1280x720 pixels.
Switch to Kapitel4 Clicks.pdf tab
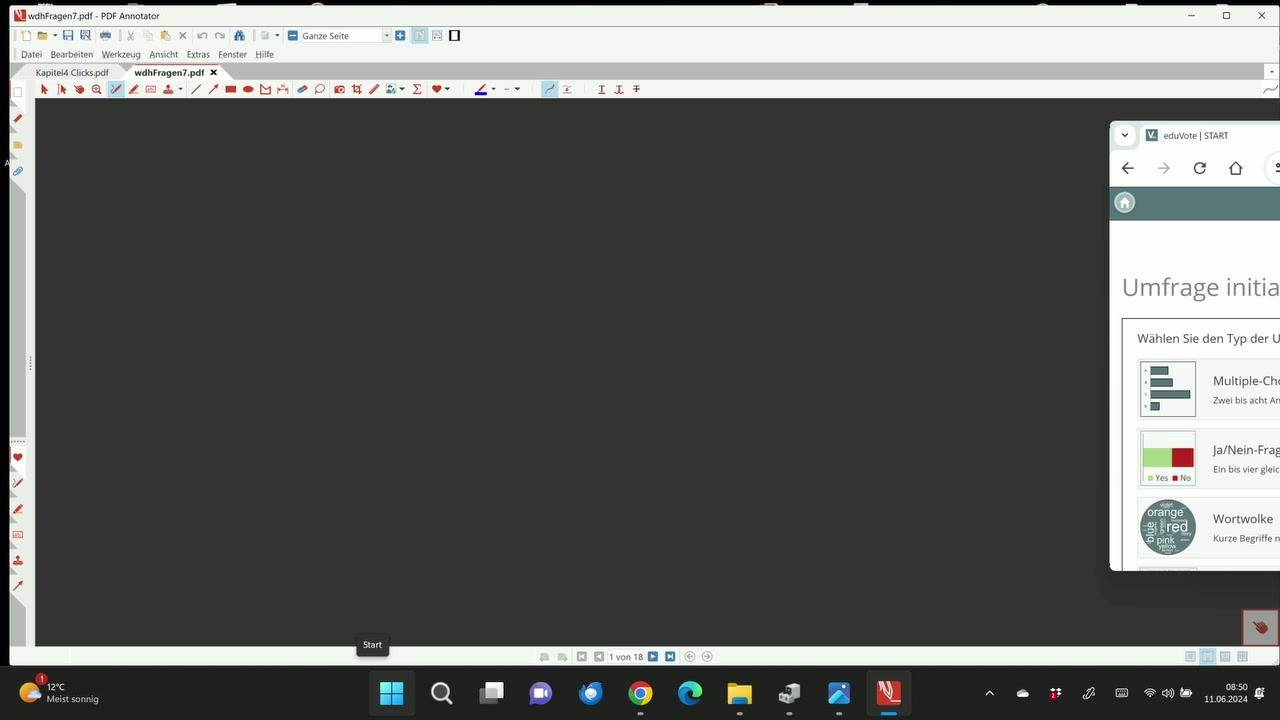(x=72, y=73)
